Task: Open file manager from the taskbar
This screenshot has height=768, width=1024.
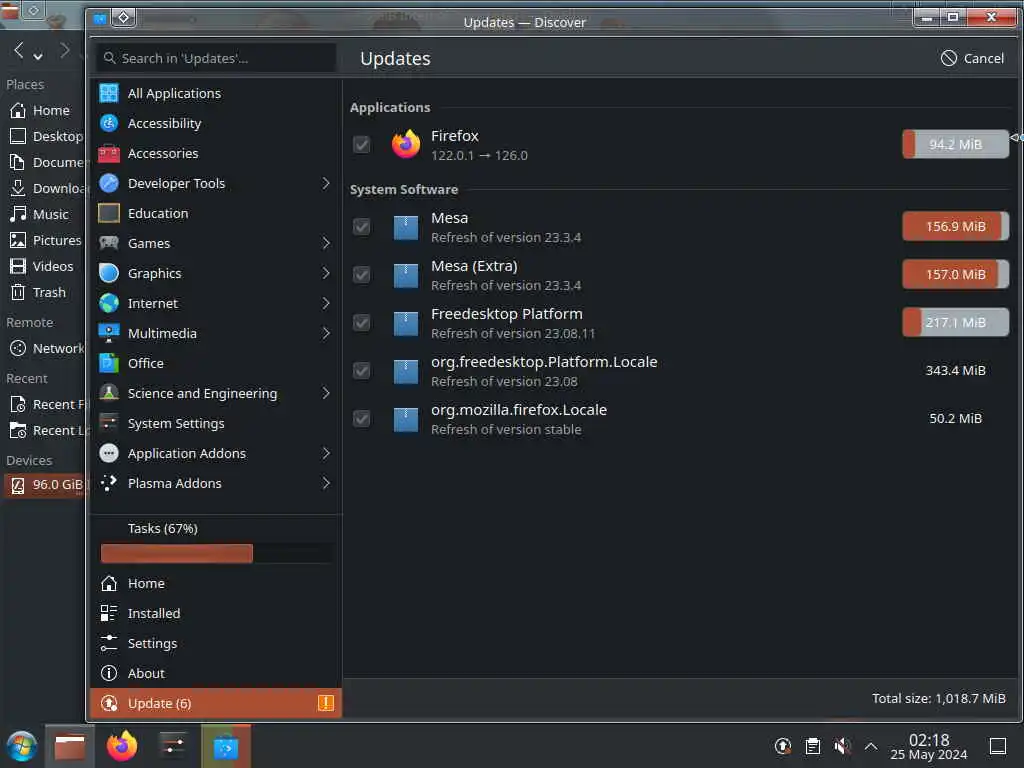Action: tap(70, 746)
